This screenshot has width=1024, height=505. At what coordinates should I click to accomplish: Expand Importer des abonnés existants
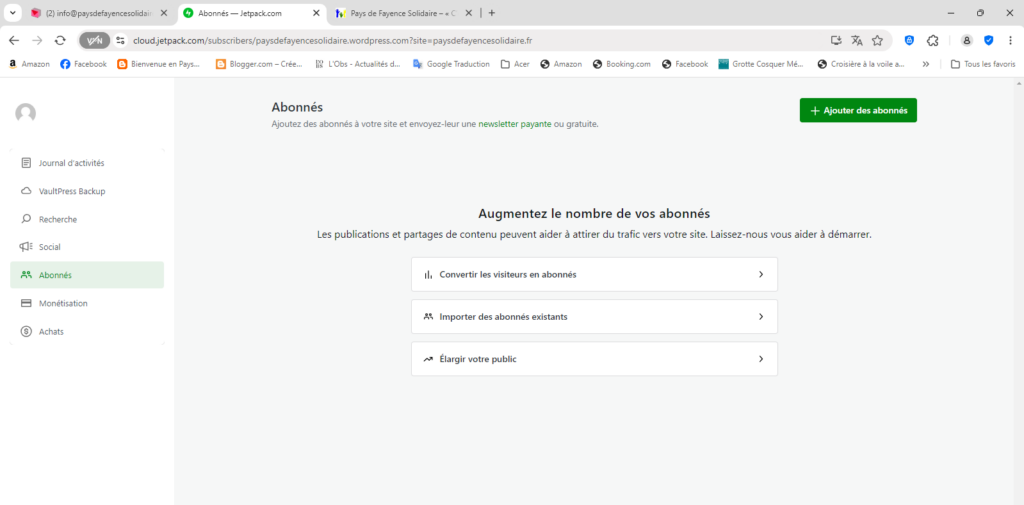[x=594, y=317]
